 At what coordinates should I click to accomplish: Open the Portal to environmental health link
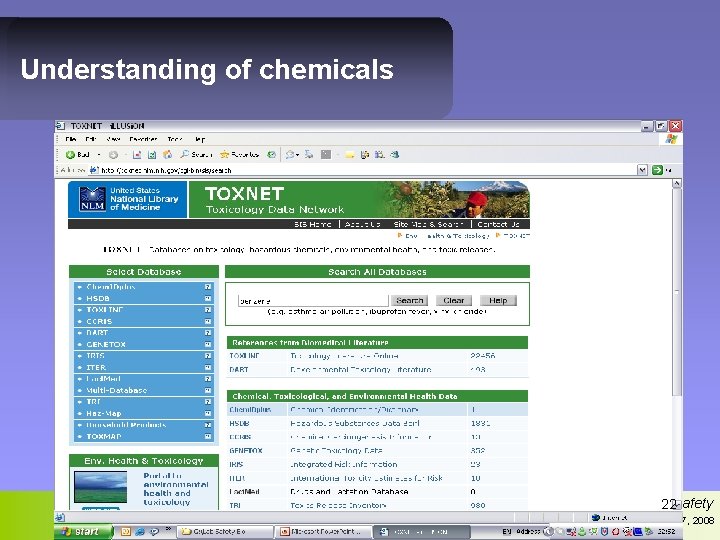pos(176,489)
